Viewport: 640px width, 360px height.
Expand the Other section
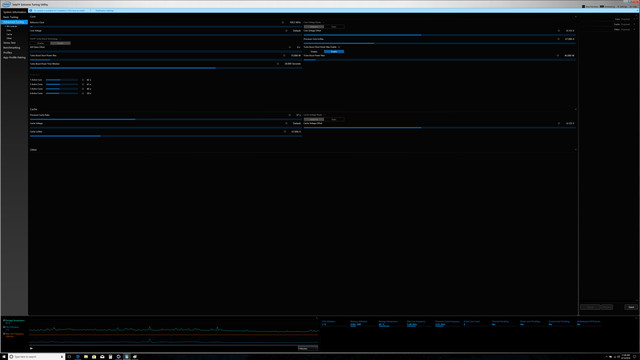(576, 150)
